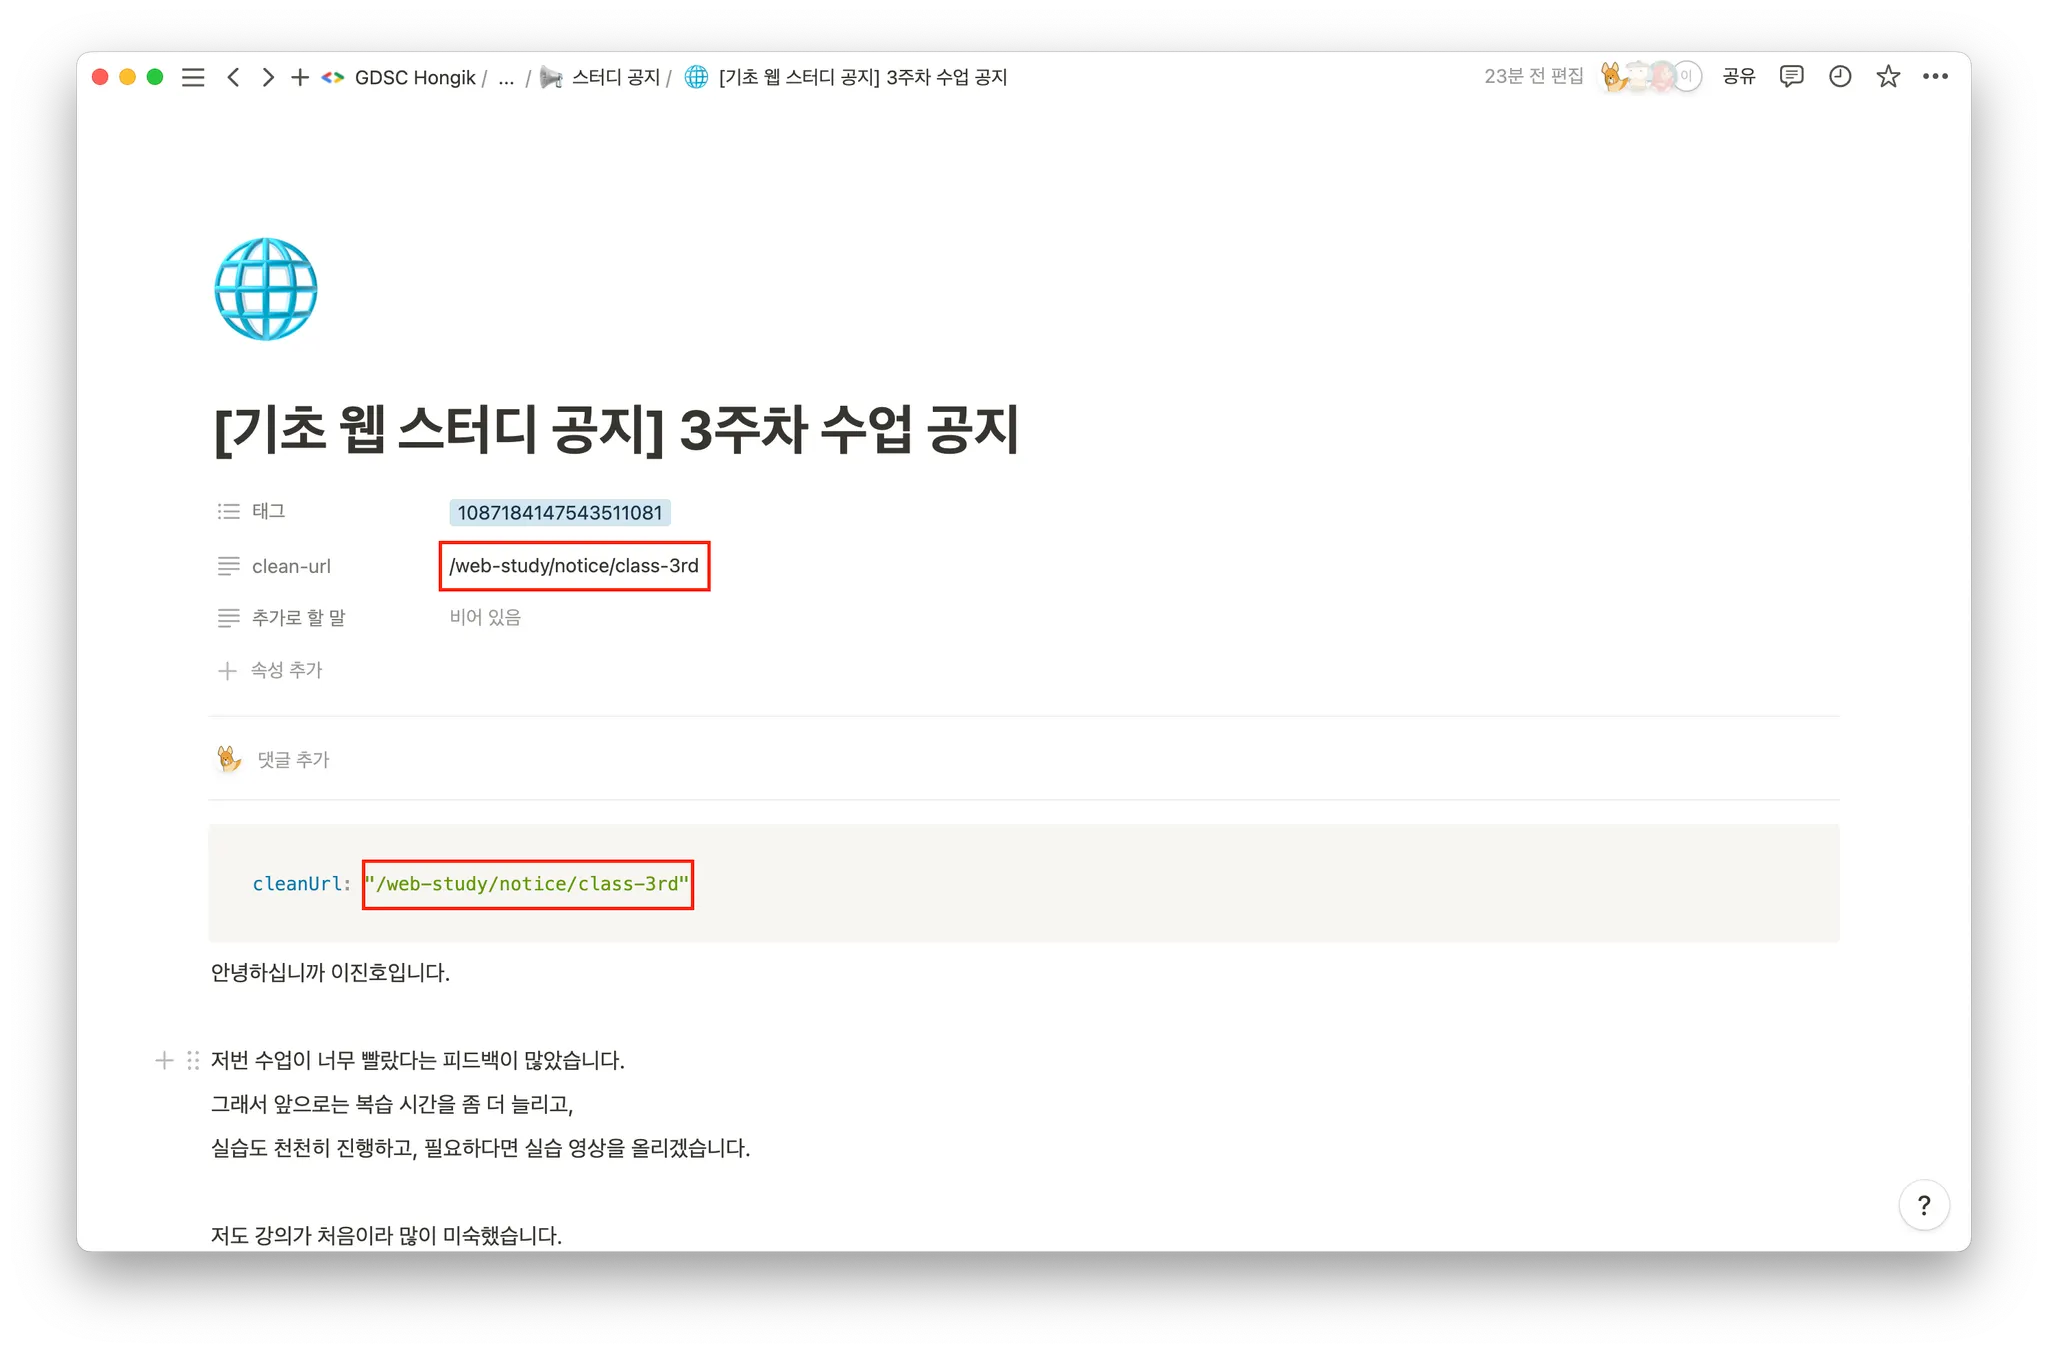Open the 스터디 공지 breadcrumb
Viewport: 2048px width, 1353px height.
pos(615,78)
